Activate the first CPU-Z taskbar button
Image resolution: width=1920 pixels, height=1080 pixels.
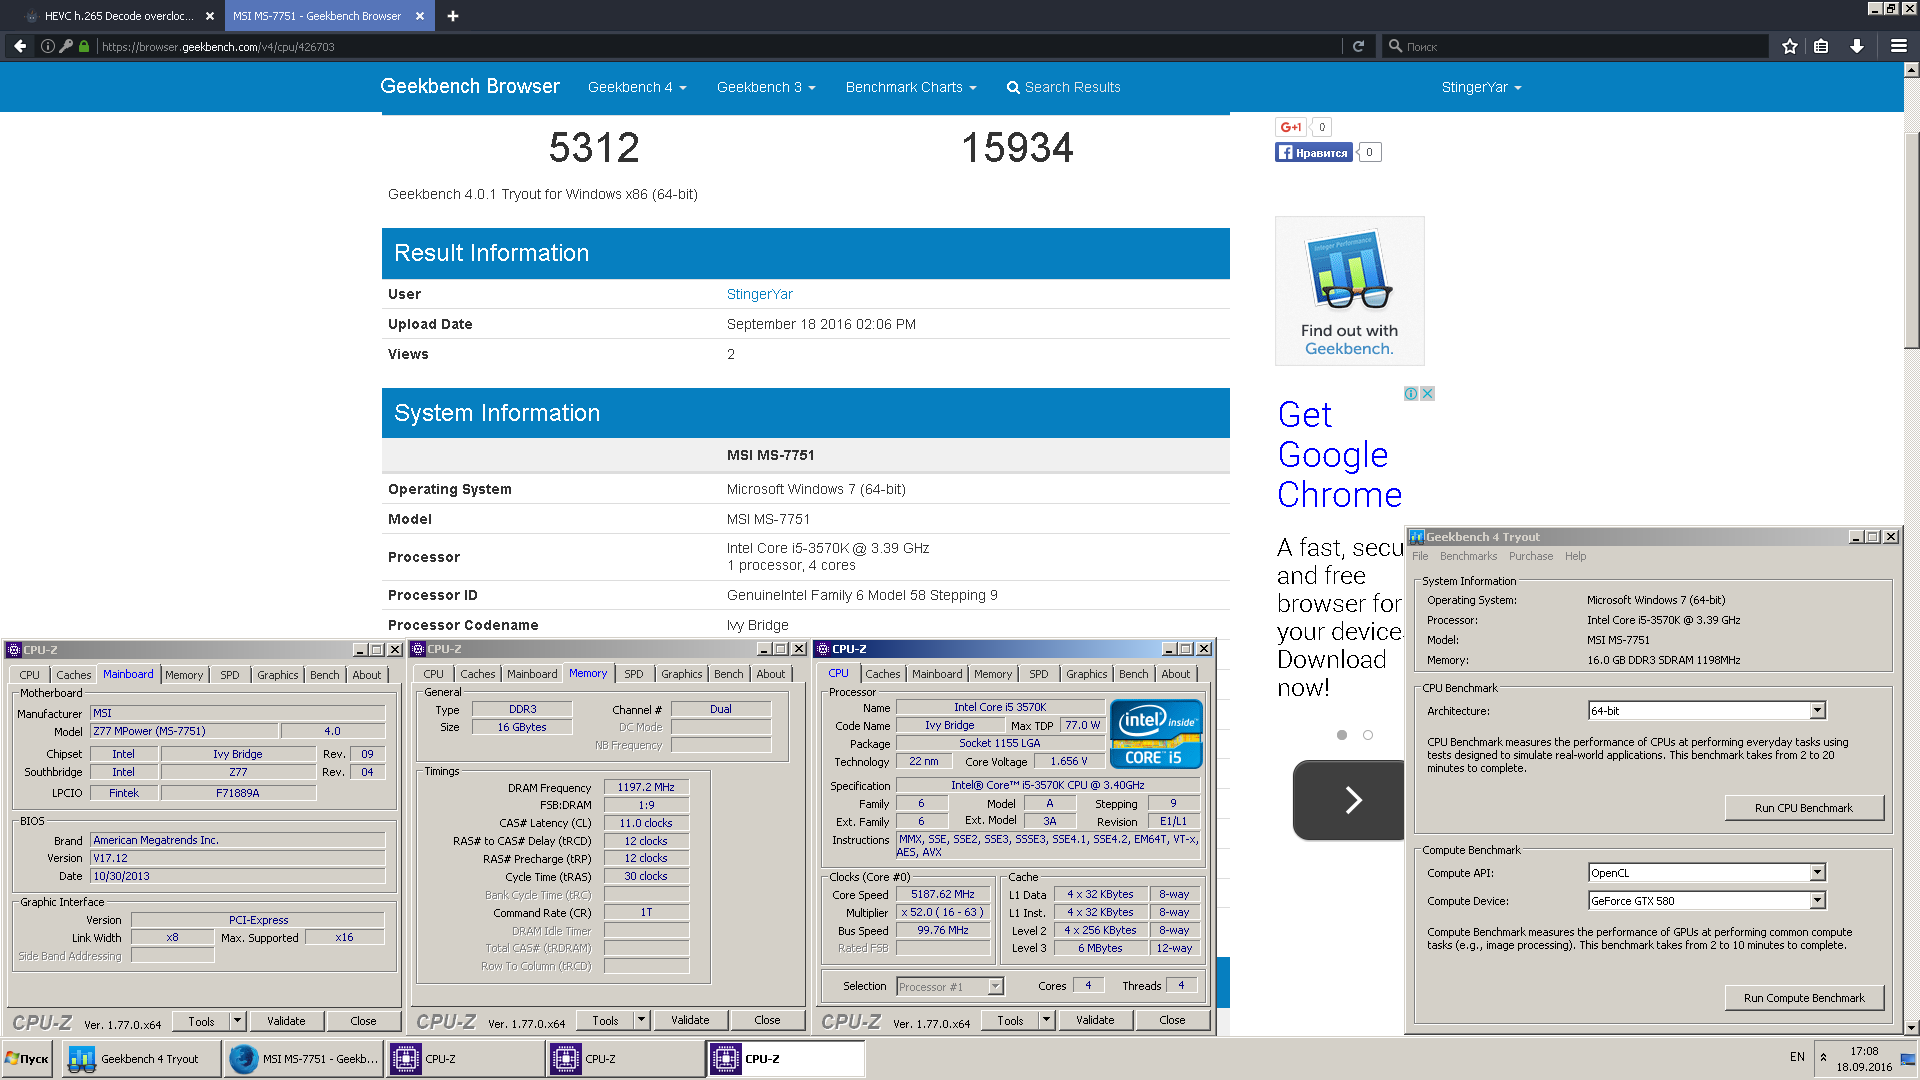click(465, 1059)
